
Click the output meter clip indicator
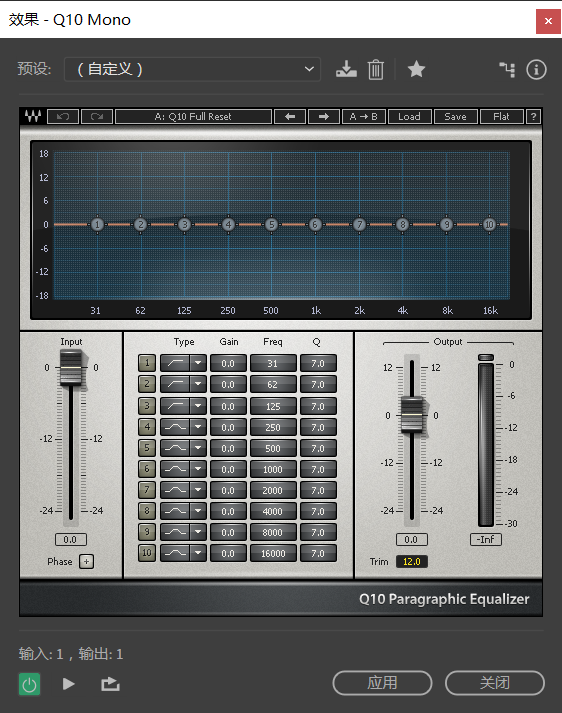click(x=486, y=357)
